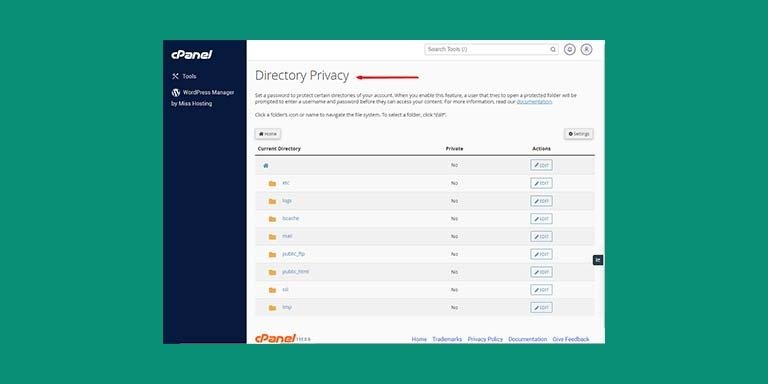Screen dimensions: 768x384
Task: Open notifications bell icon
Action: [569, 49]
